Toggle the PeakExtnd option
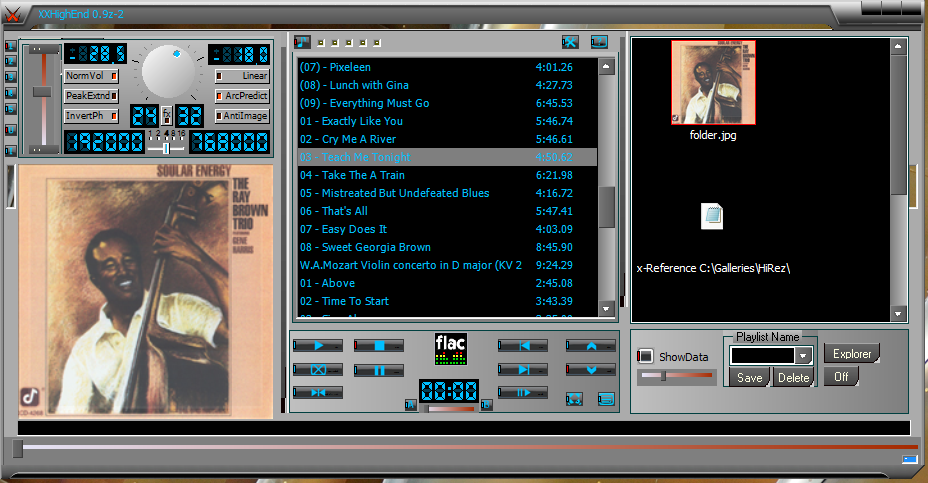928x483 pixels. point(91,96)
